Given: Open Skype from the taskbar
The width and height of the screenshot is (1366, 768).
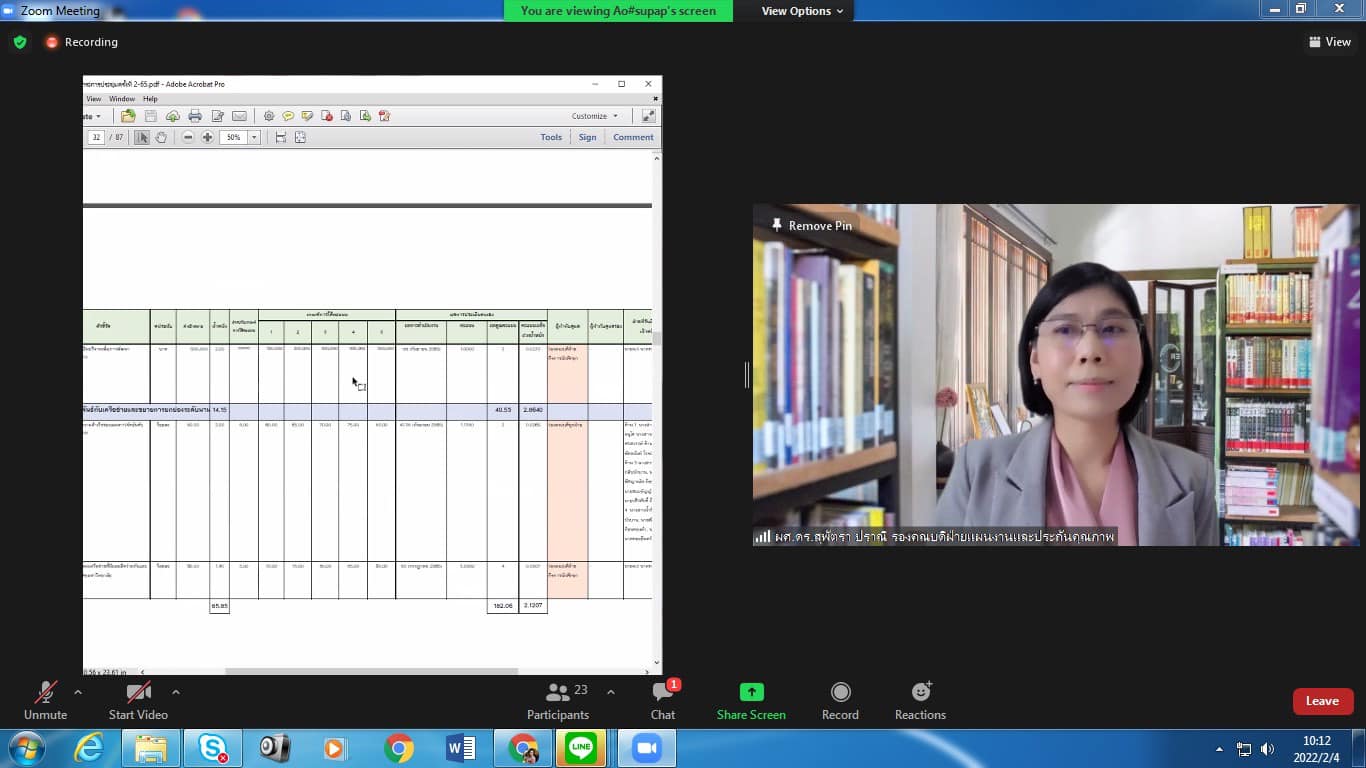Looking at the screenshot, I should point(212,748).
